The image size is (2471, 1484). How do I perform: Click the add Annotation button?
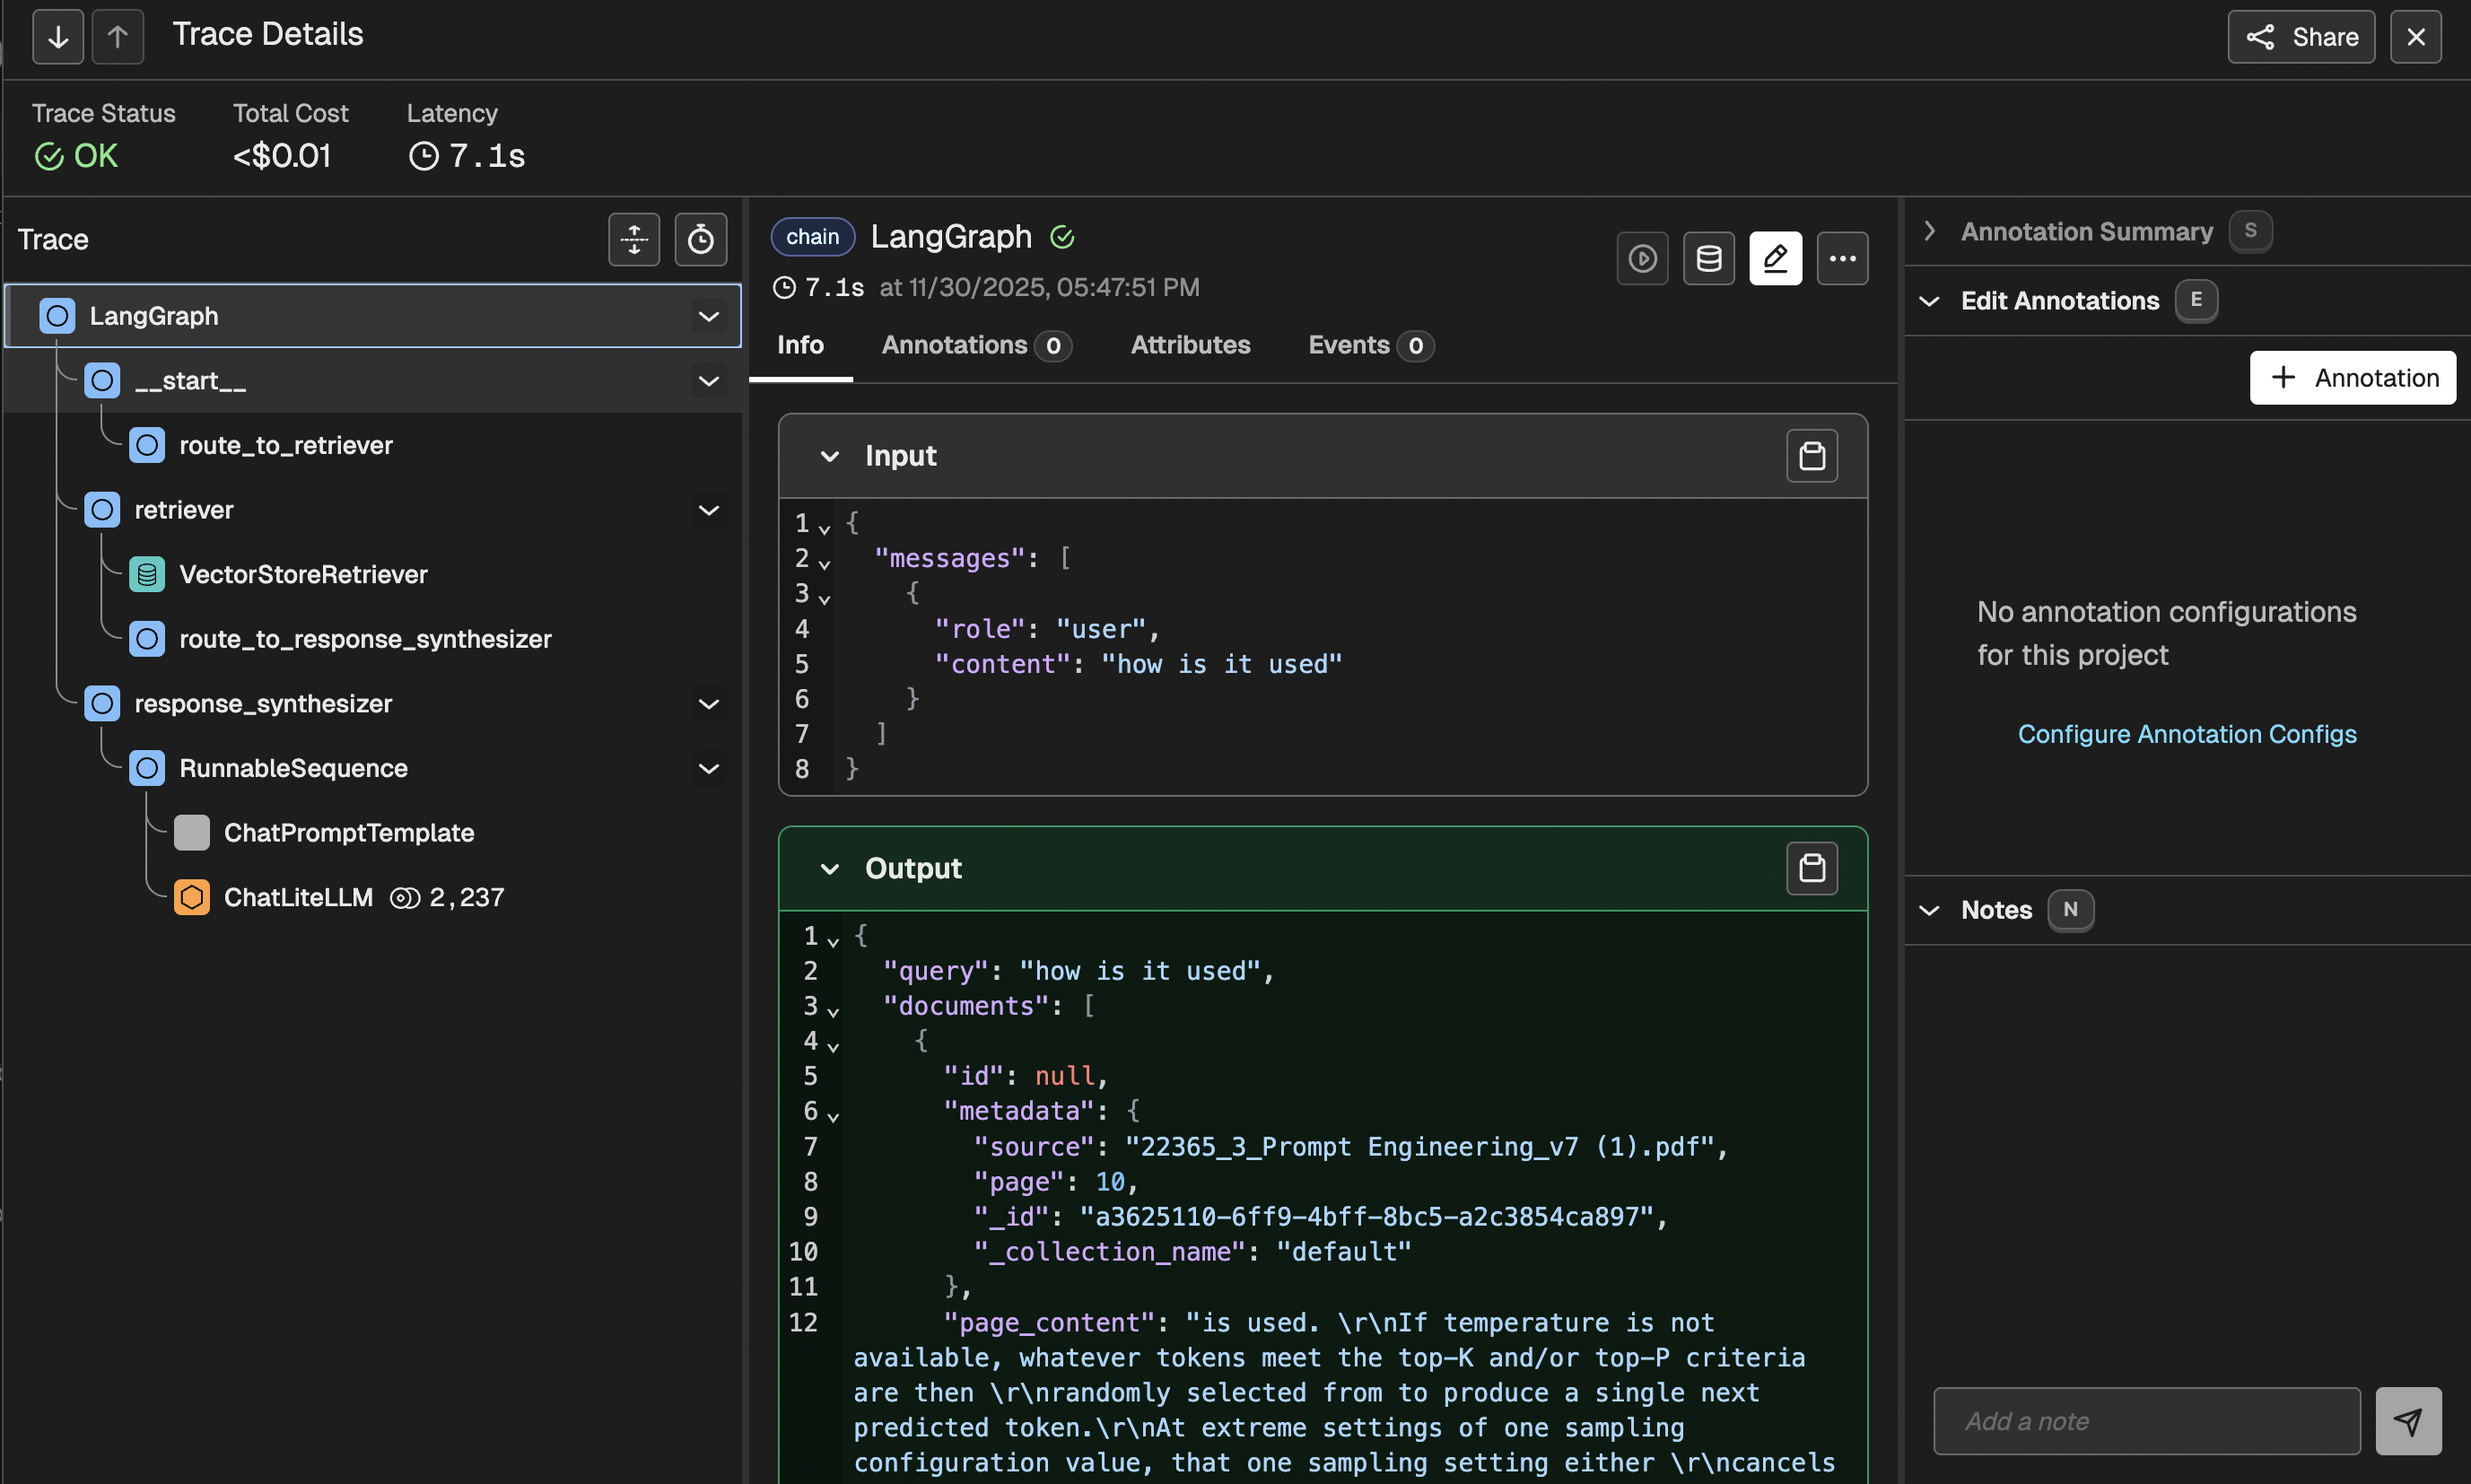[x=2352, y=378]
